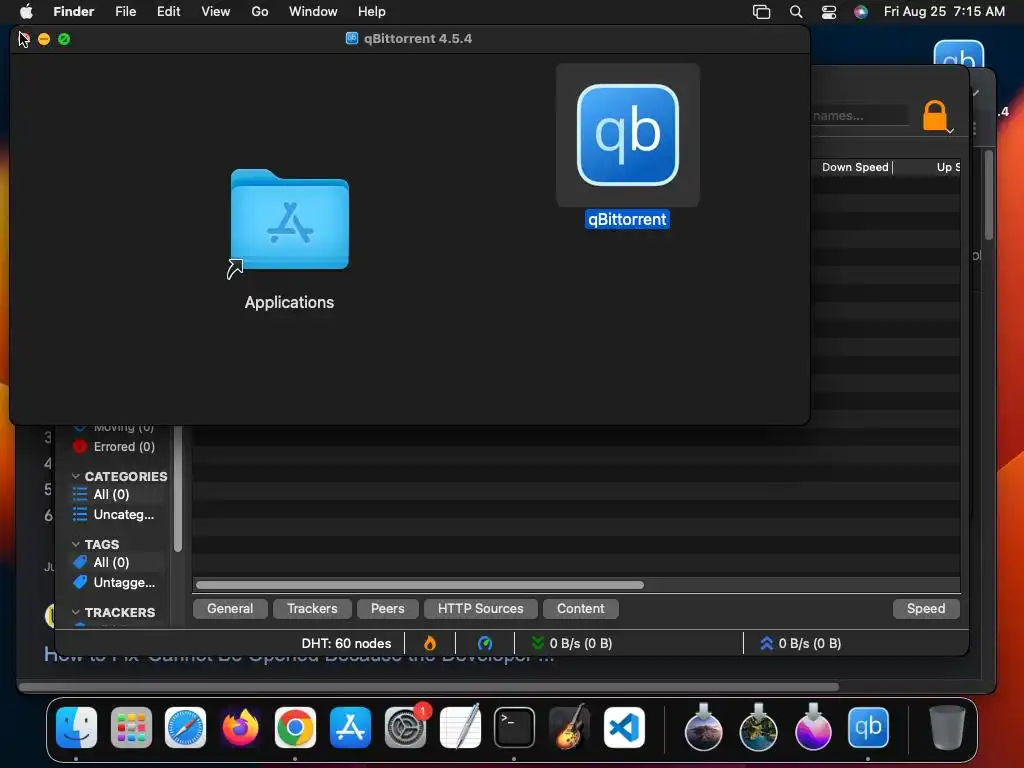
Task: Open the View menu
Action: tap(216, 12)
